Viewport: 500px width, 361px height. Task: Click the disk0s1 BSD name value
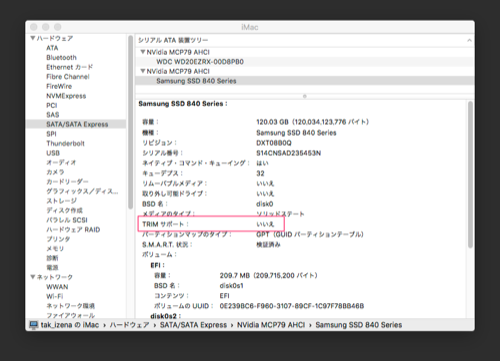pos(232,286)
